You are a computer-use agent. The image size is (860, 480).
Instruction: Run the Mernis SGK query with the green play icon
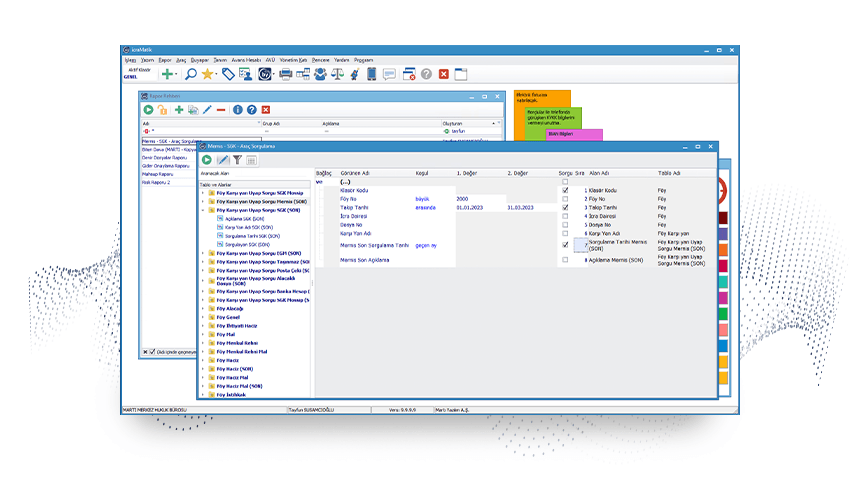coord(207,160)
